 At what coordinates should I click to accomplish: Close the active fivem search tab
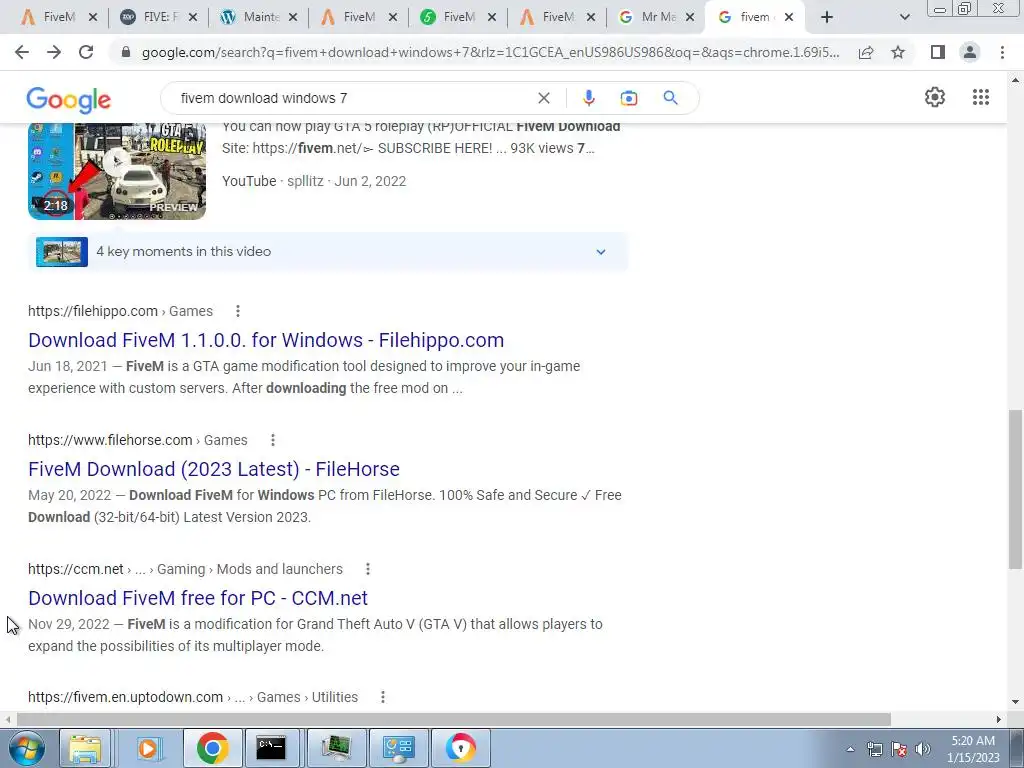[x=789, y=17]
